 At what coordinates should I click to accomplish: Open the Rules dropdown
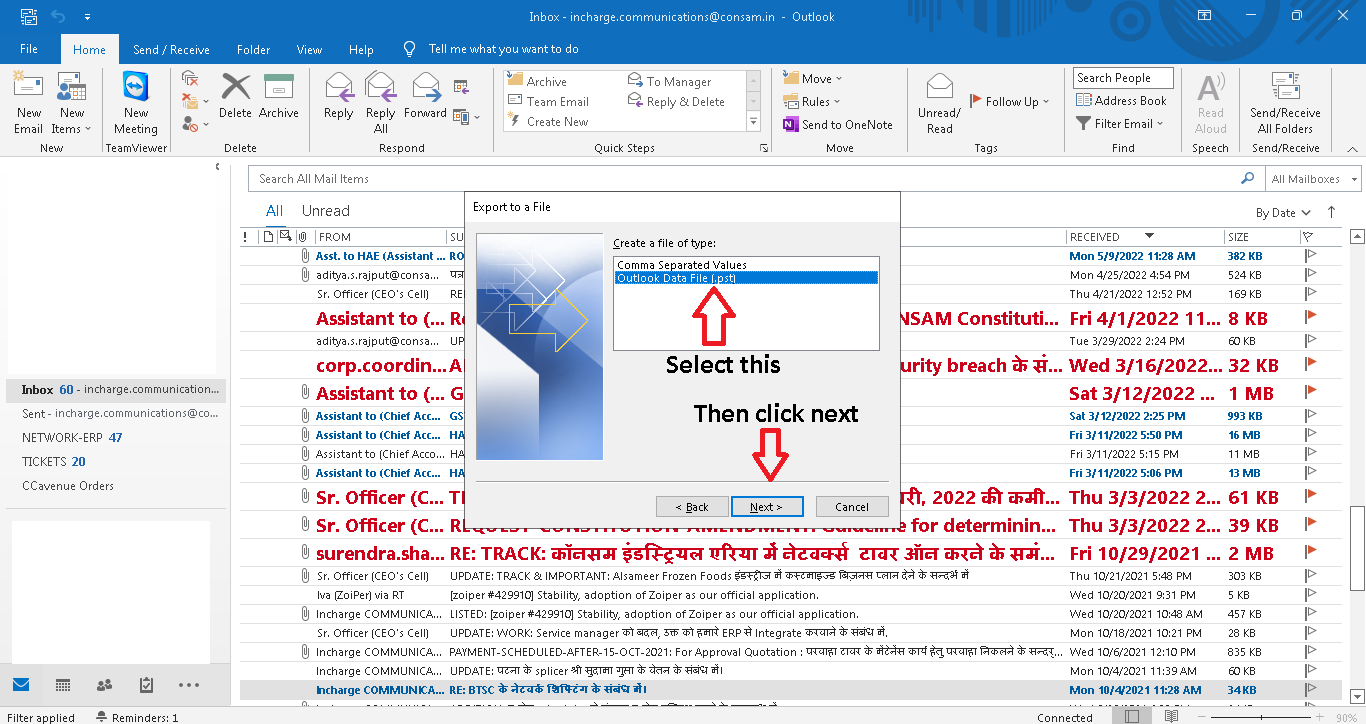click(811, 101)
